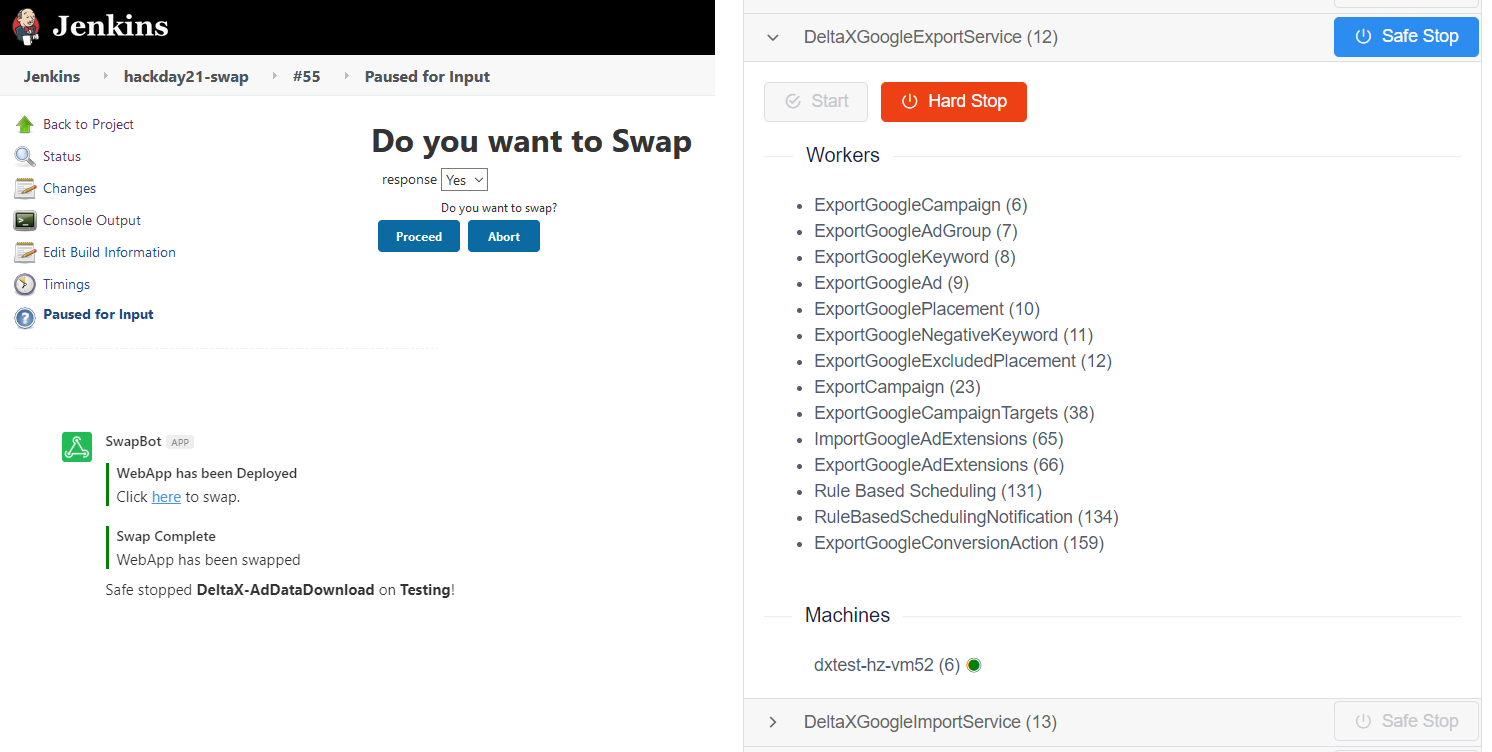The width and height of the screenshot is (1492, 752).
Task: Click the Jenkins breadcrumb item
Action: coord(52,76)
